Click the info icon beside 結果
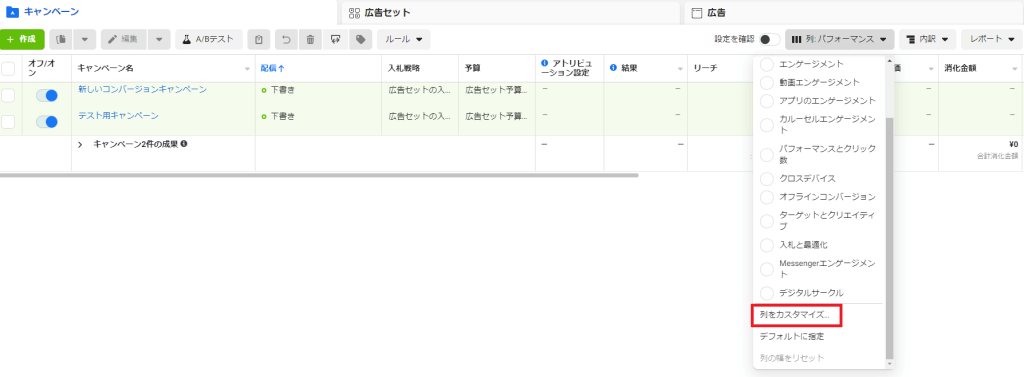Image resolution: width=1024 pixels, height=377 pixels. (613, 68)
